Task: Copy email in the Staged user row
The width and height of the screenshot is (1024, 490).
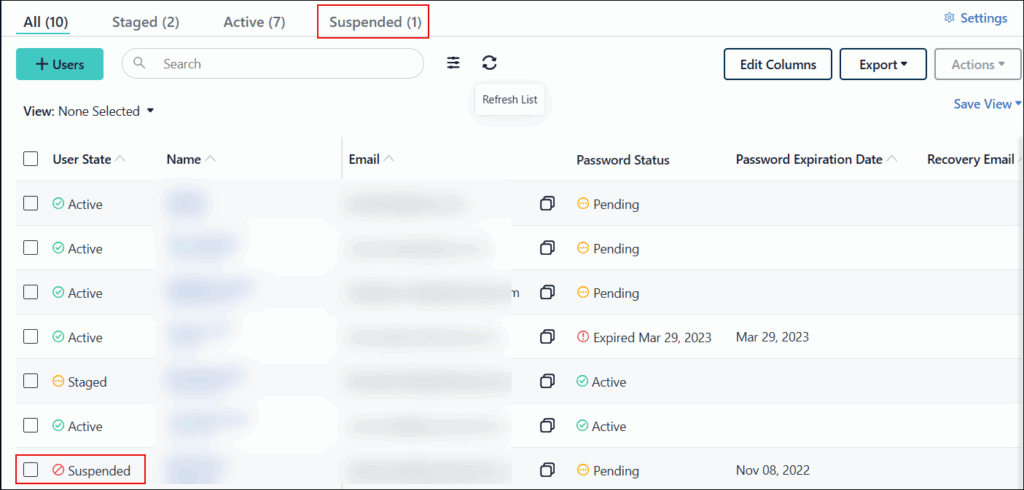Action: tap(547, 381)
